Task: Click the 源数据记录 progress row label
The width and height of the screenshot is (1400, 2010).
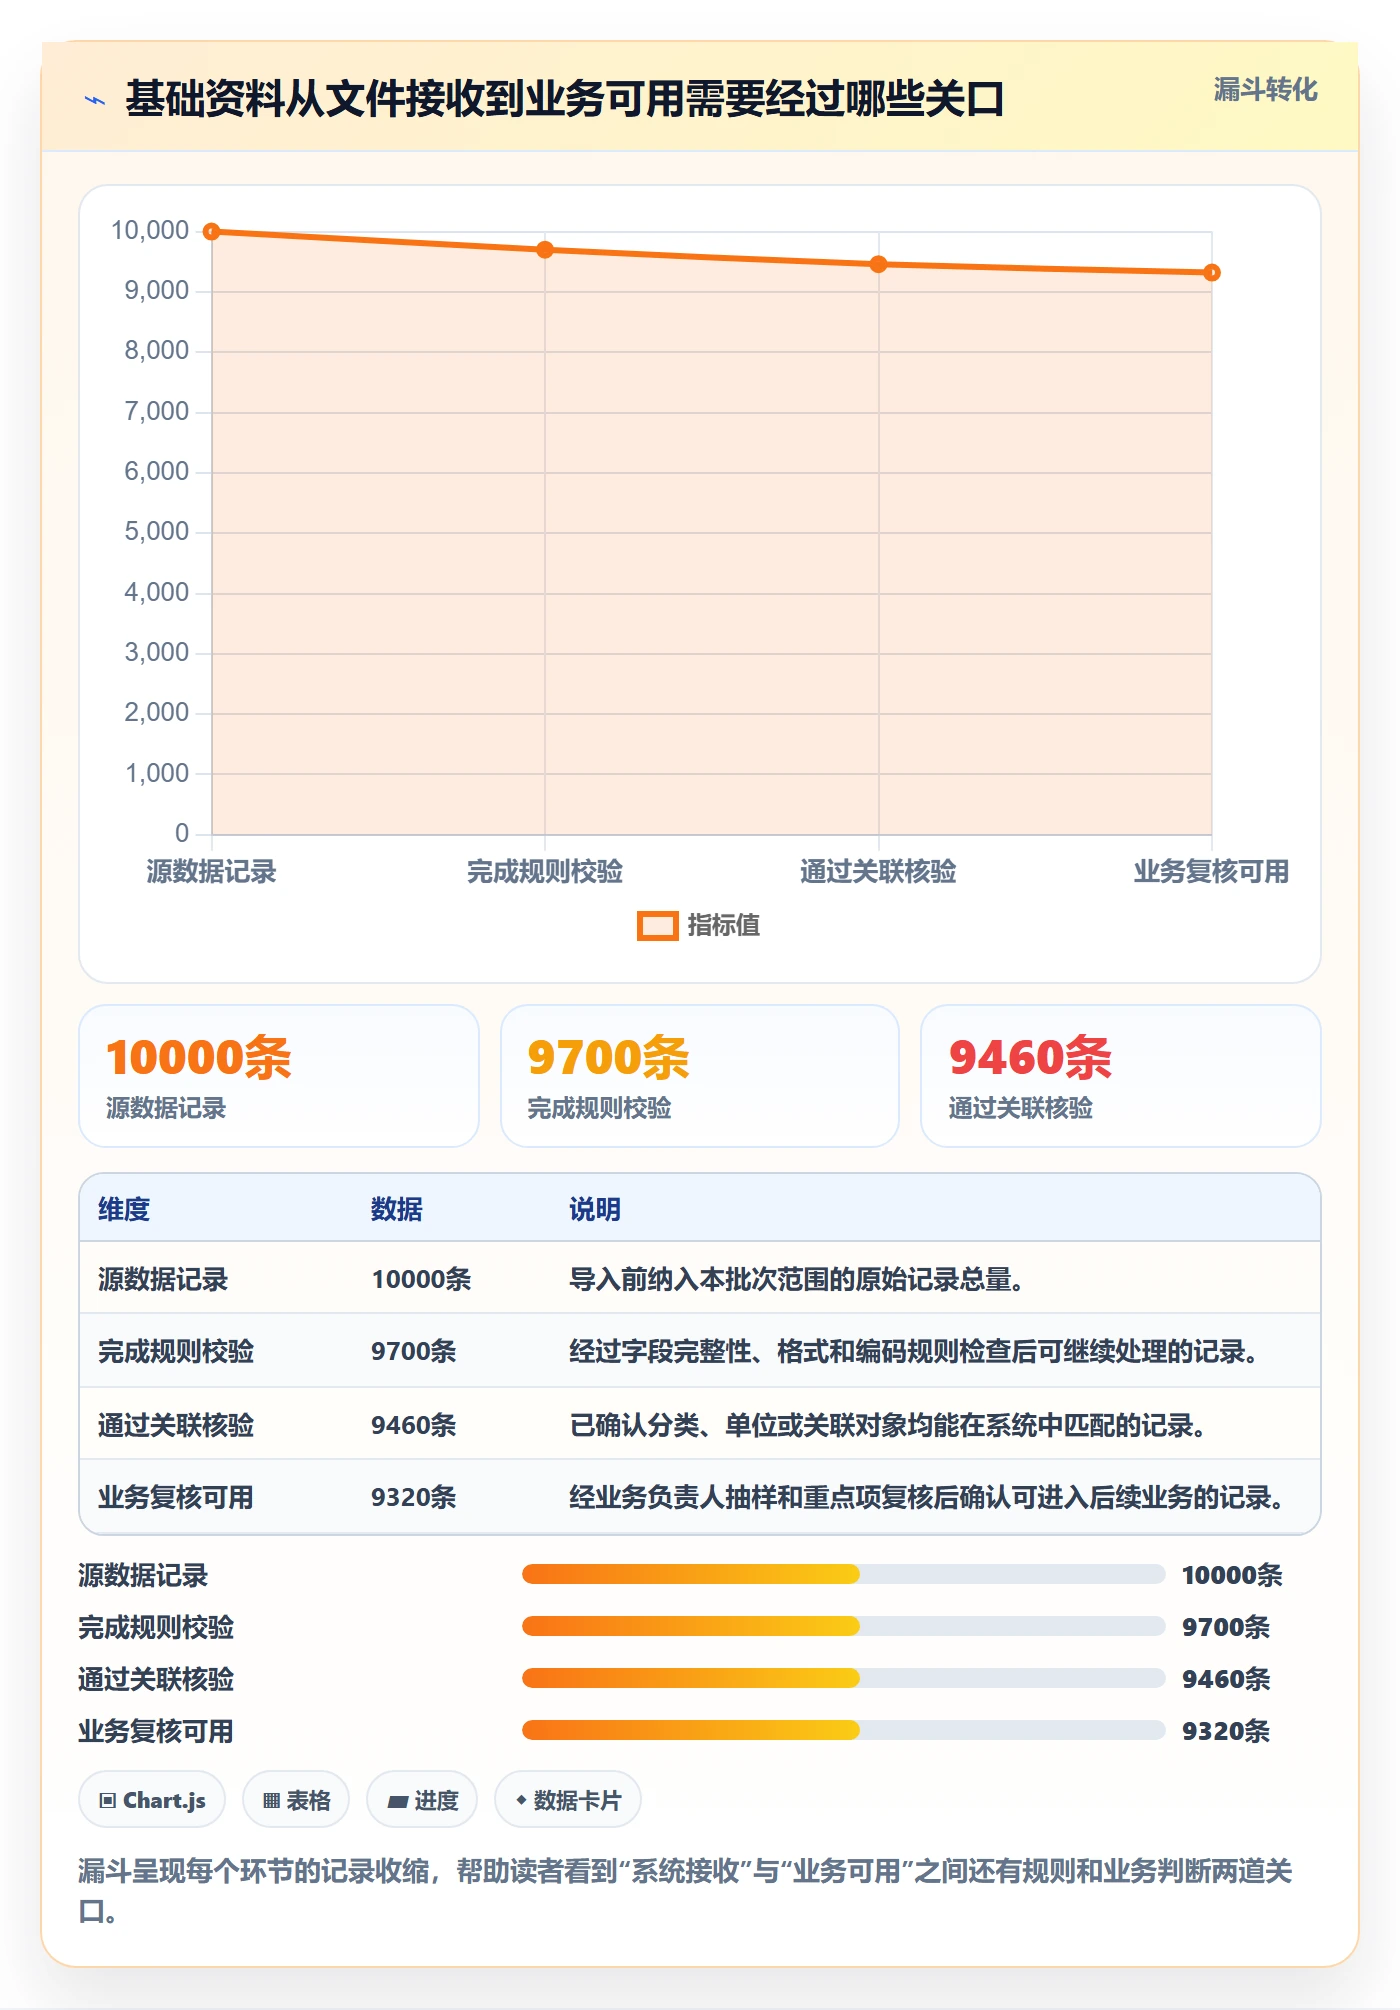Action: click(x=143, y=1575)
